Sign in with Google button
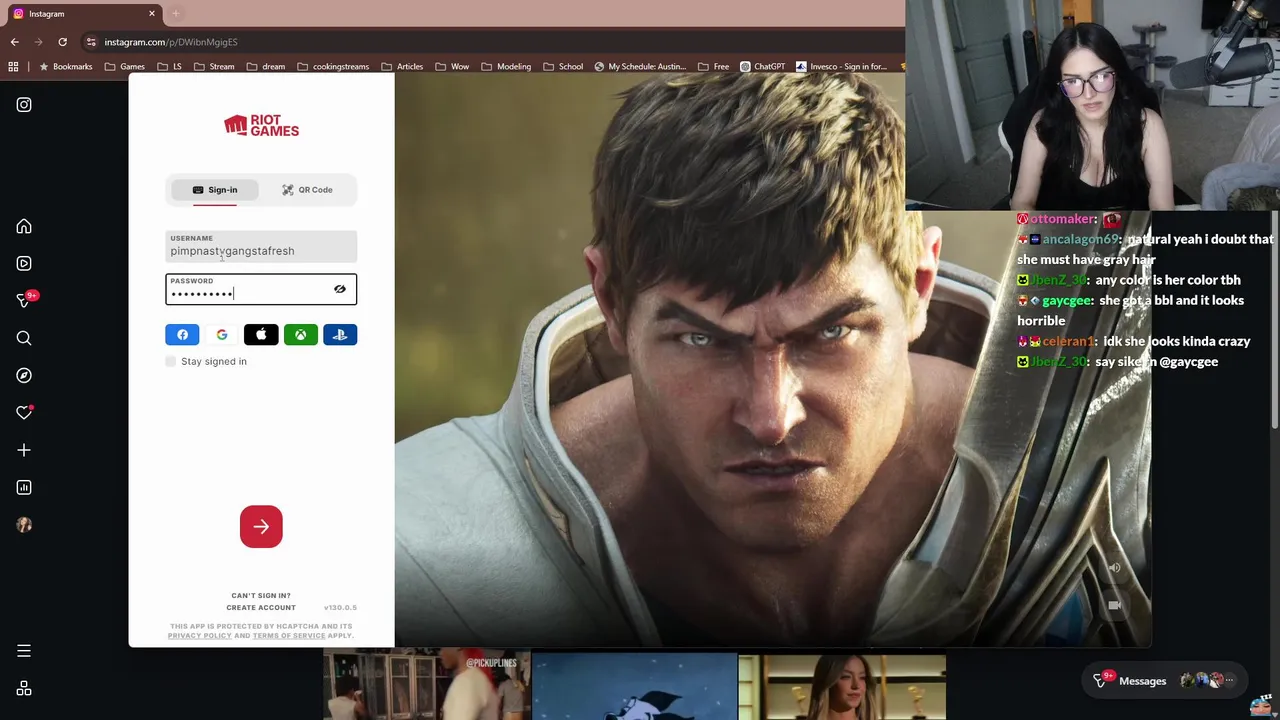 click(222, 335)
